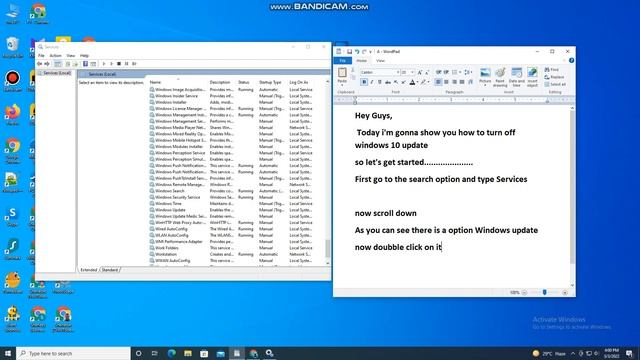Increase paragraph indent in WordPad
This screenshot has height=360, width=640.
[x=446, y=72]
